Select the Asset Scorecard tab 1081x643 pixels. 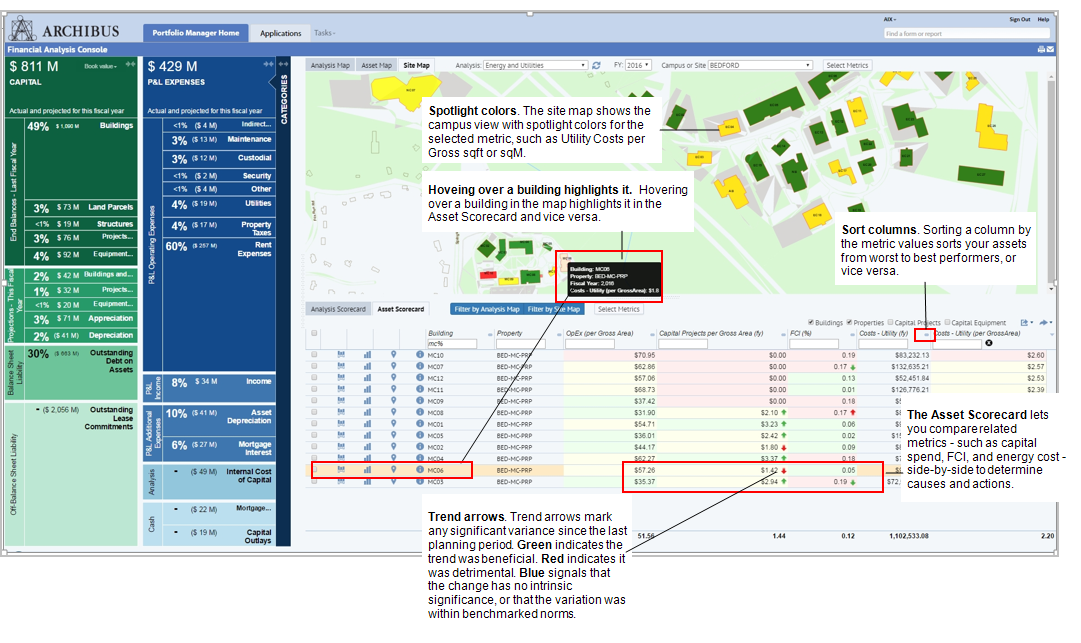click(401, 309)
